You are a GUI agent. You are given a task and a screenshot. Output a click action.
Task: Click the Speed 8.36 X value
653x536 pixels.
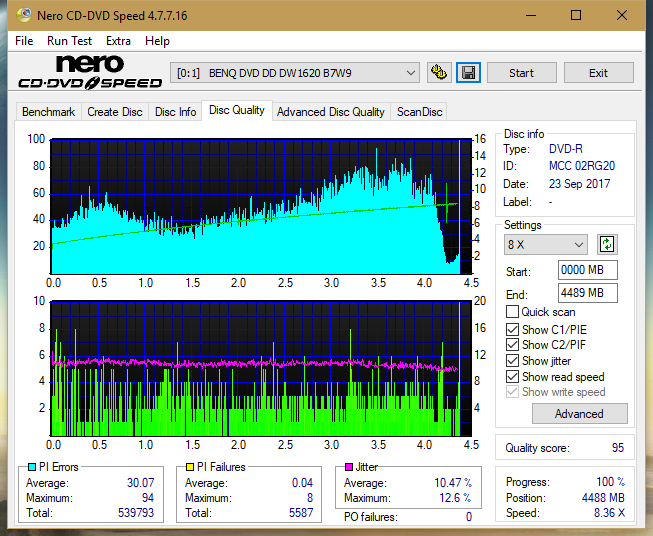[609, 513]
